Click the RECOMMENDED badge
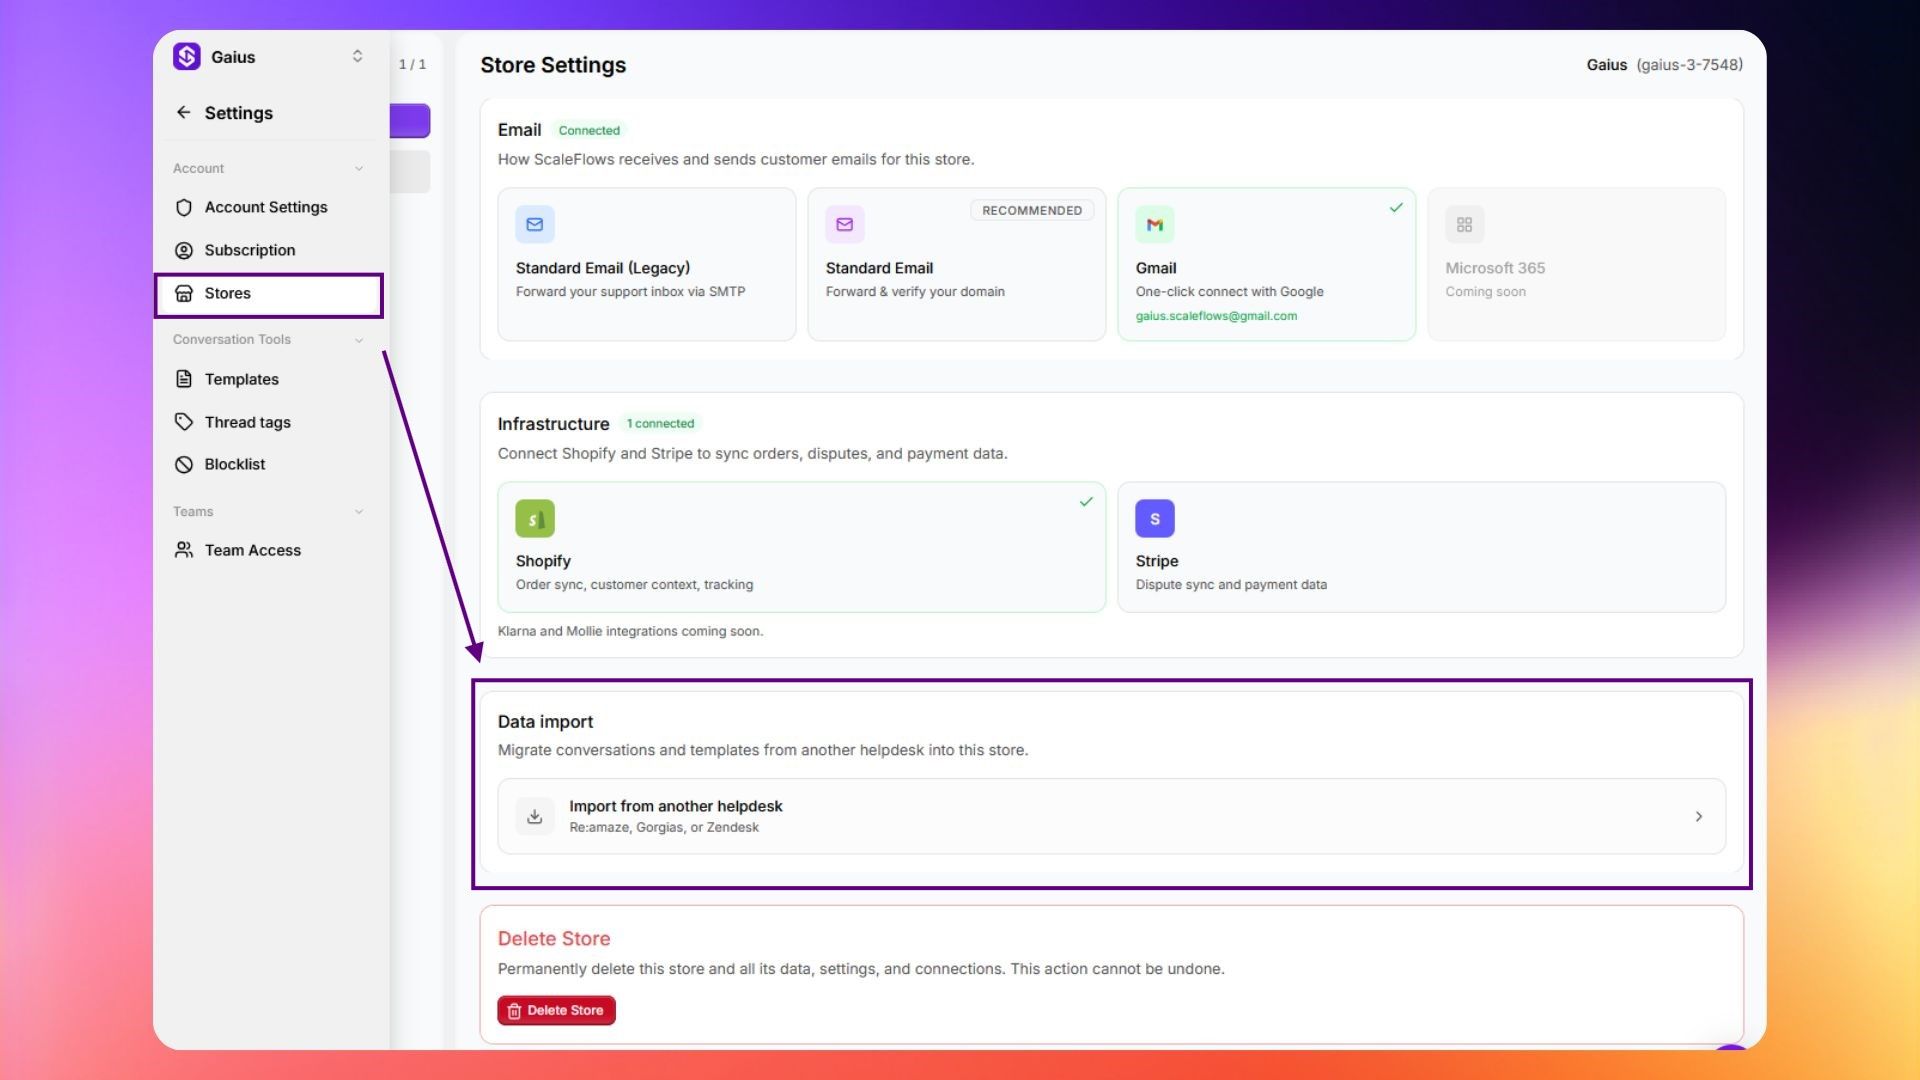 tap(1032, 210)
